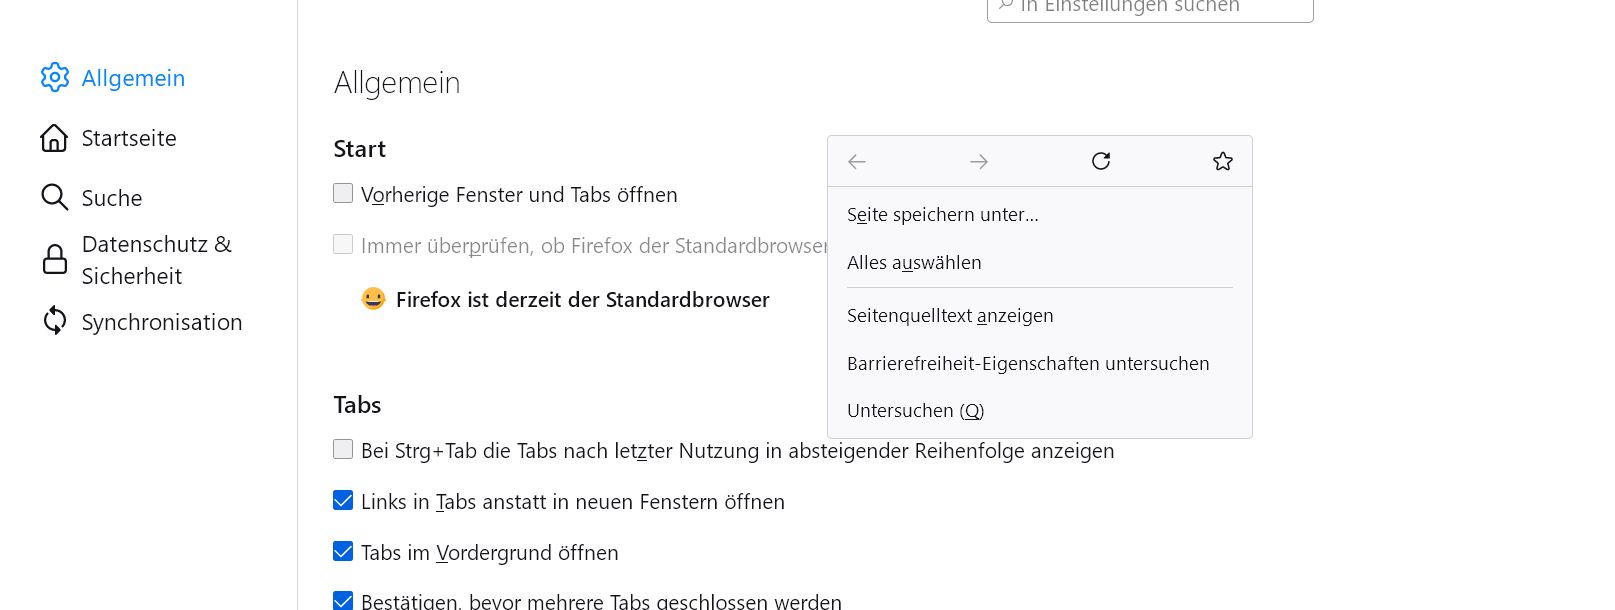Viewport: 1615px width, 610px height.
Task: Uncheck 'Links in Tabs anstatt in neuen Fenstern öffnen'
Action: [343, 501]
